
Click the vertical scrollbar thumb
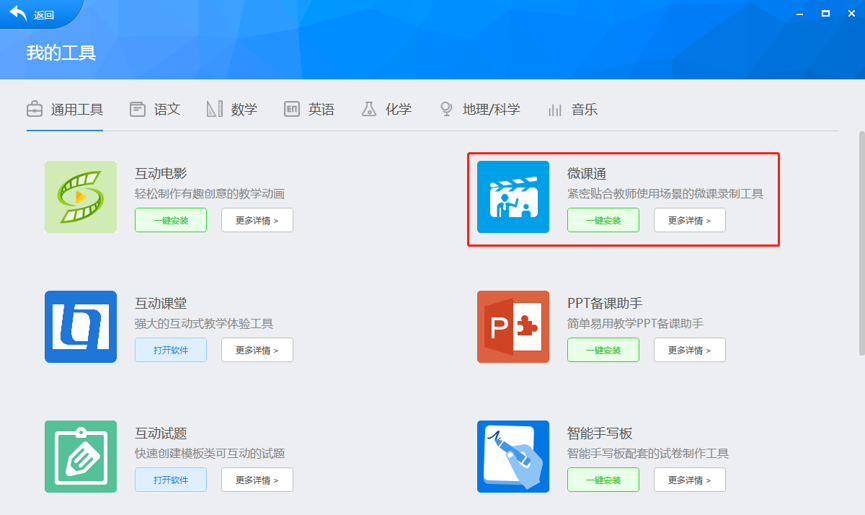pos(861,243)
